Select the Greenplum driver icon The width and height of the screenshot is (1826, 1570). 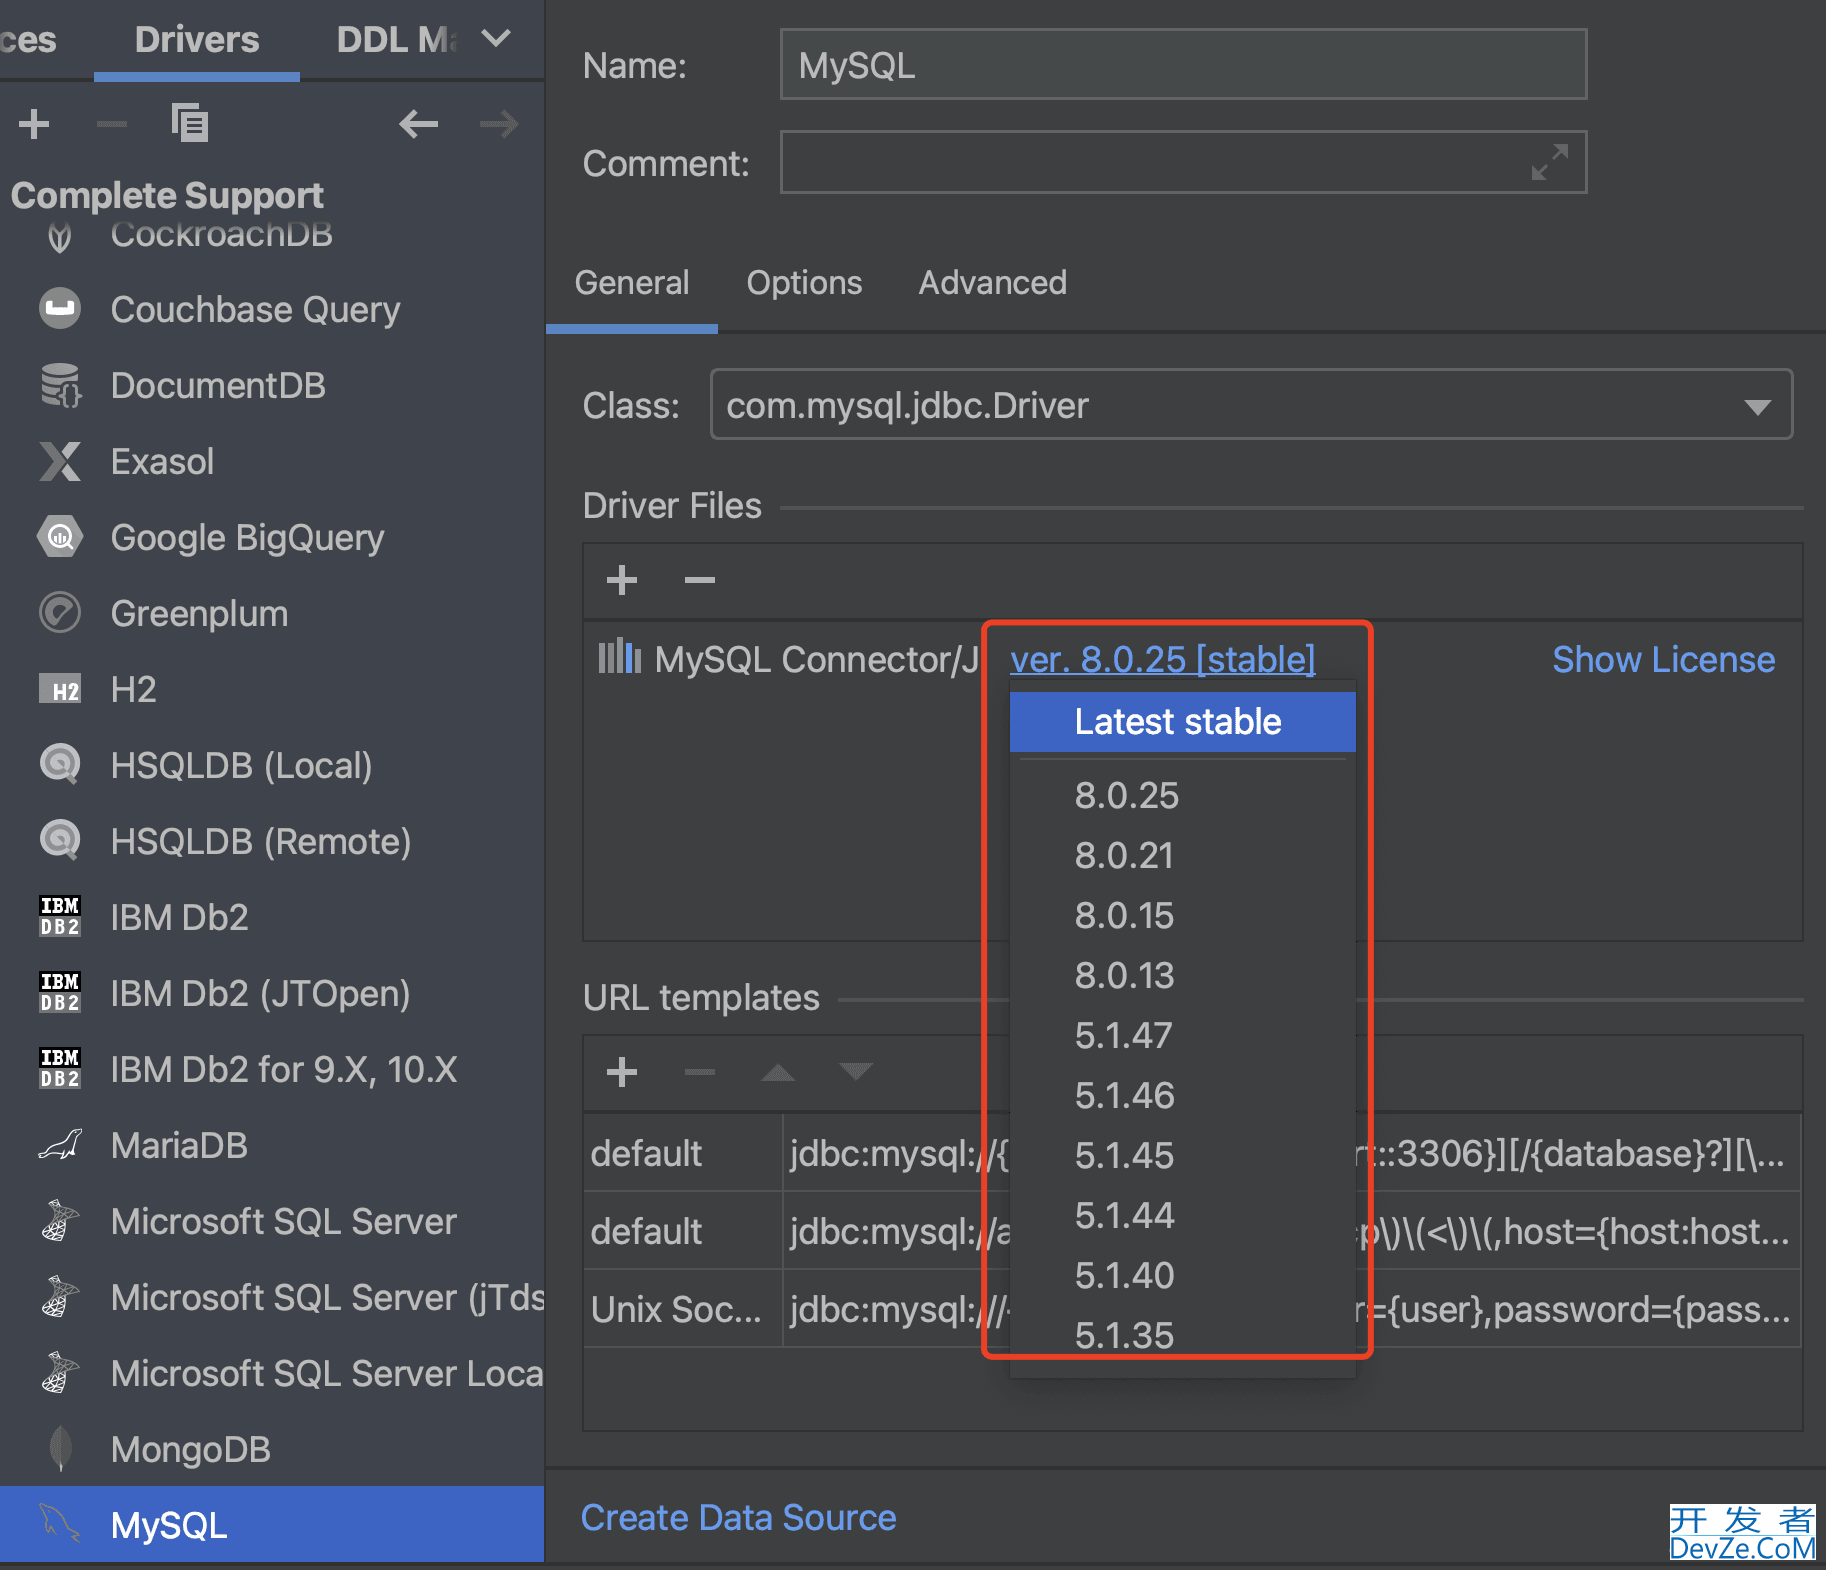(60, 613)
